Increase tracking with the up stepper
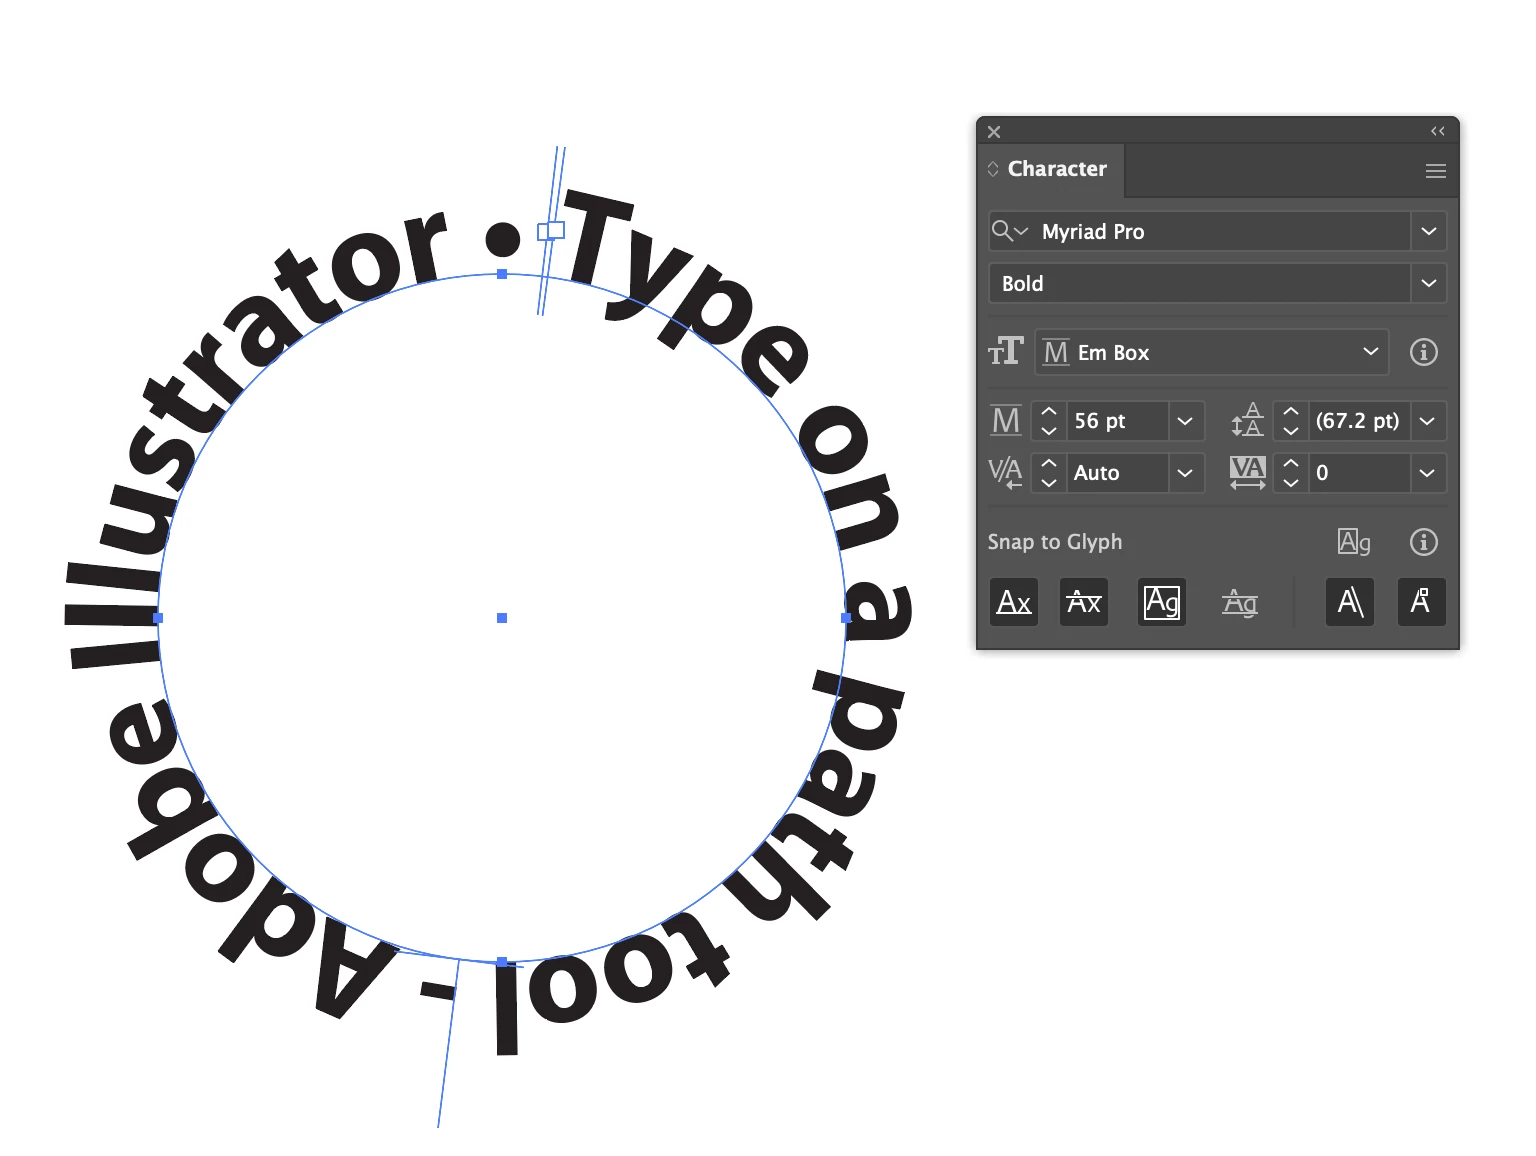Viewport: 1536px width, 1156px height. tap(1291, 463)
